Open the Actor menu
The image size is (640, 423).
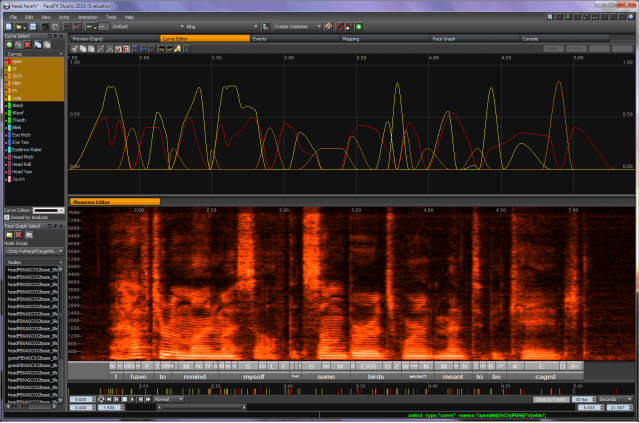coord(64,18)
